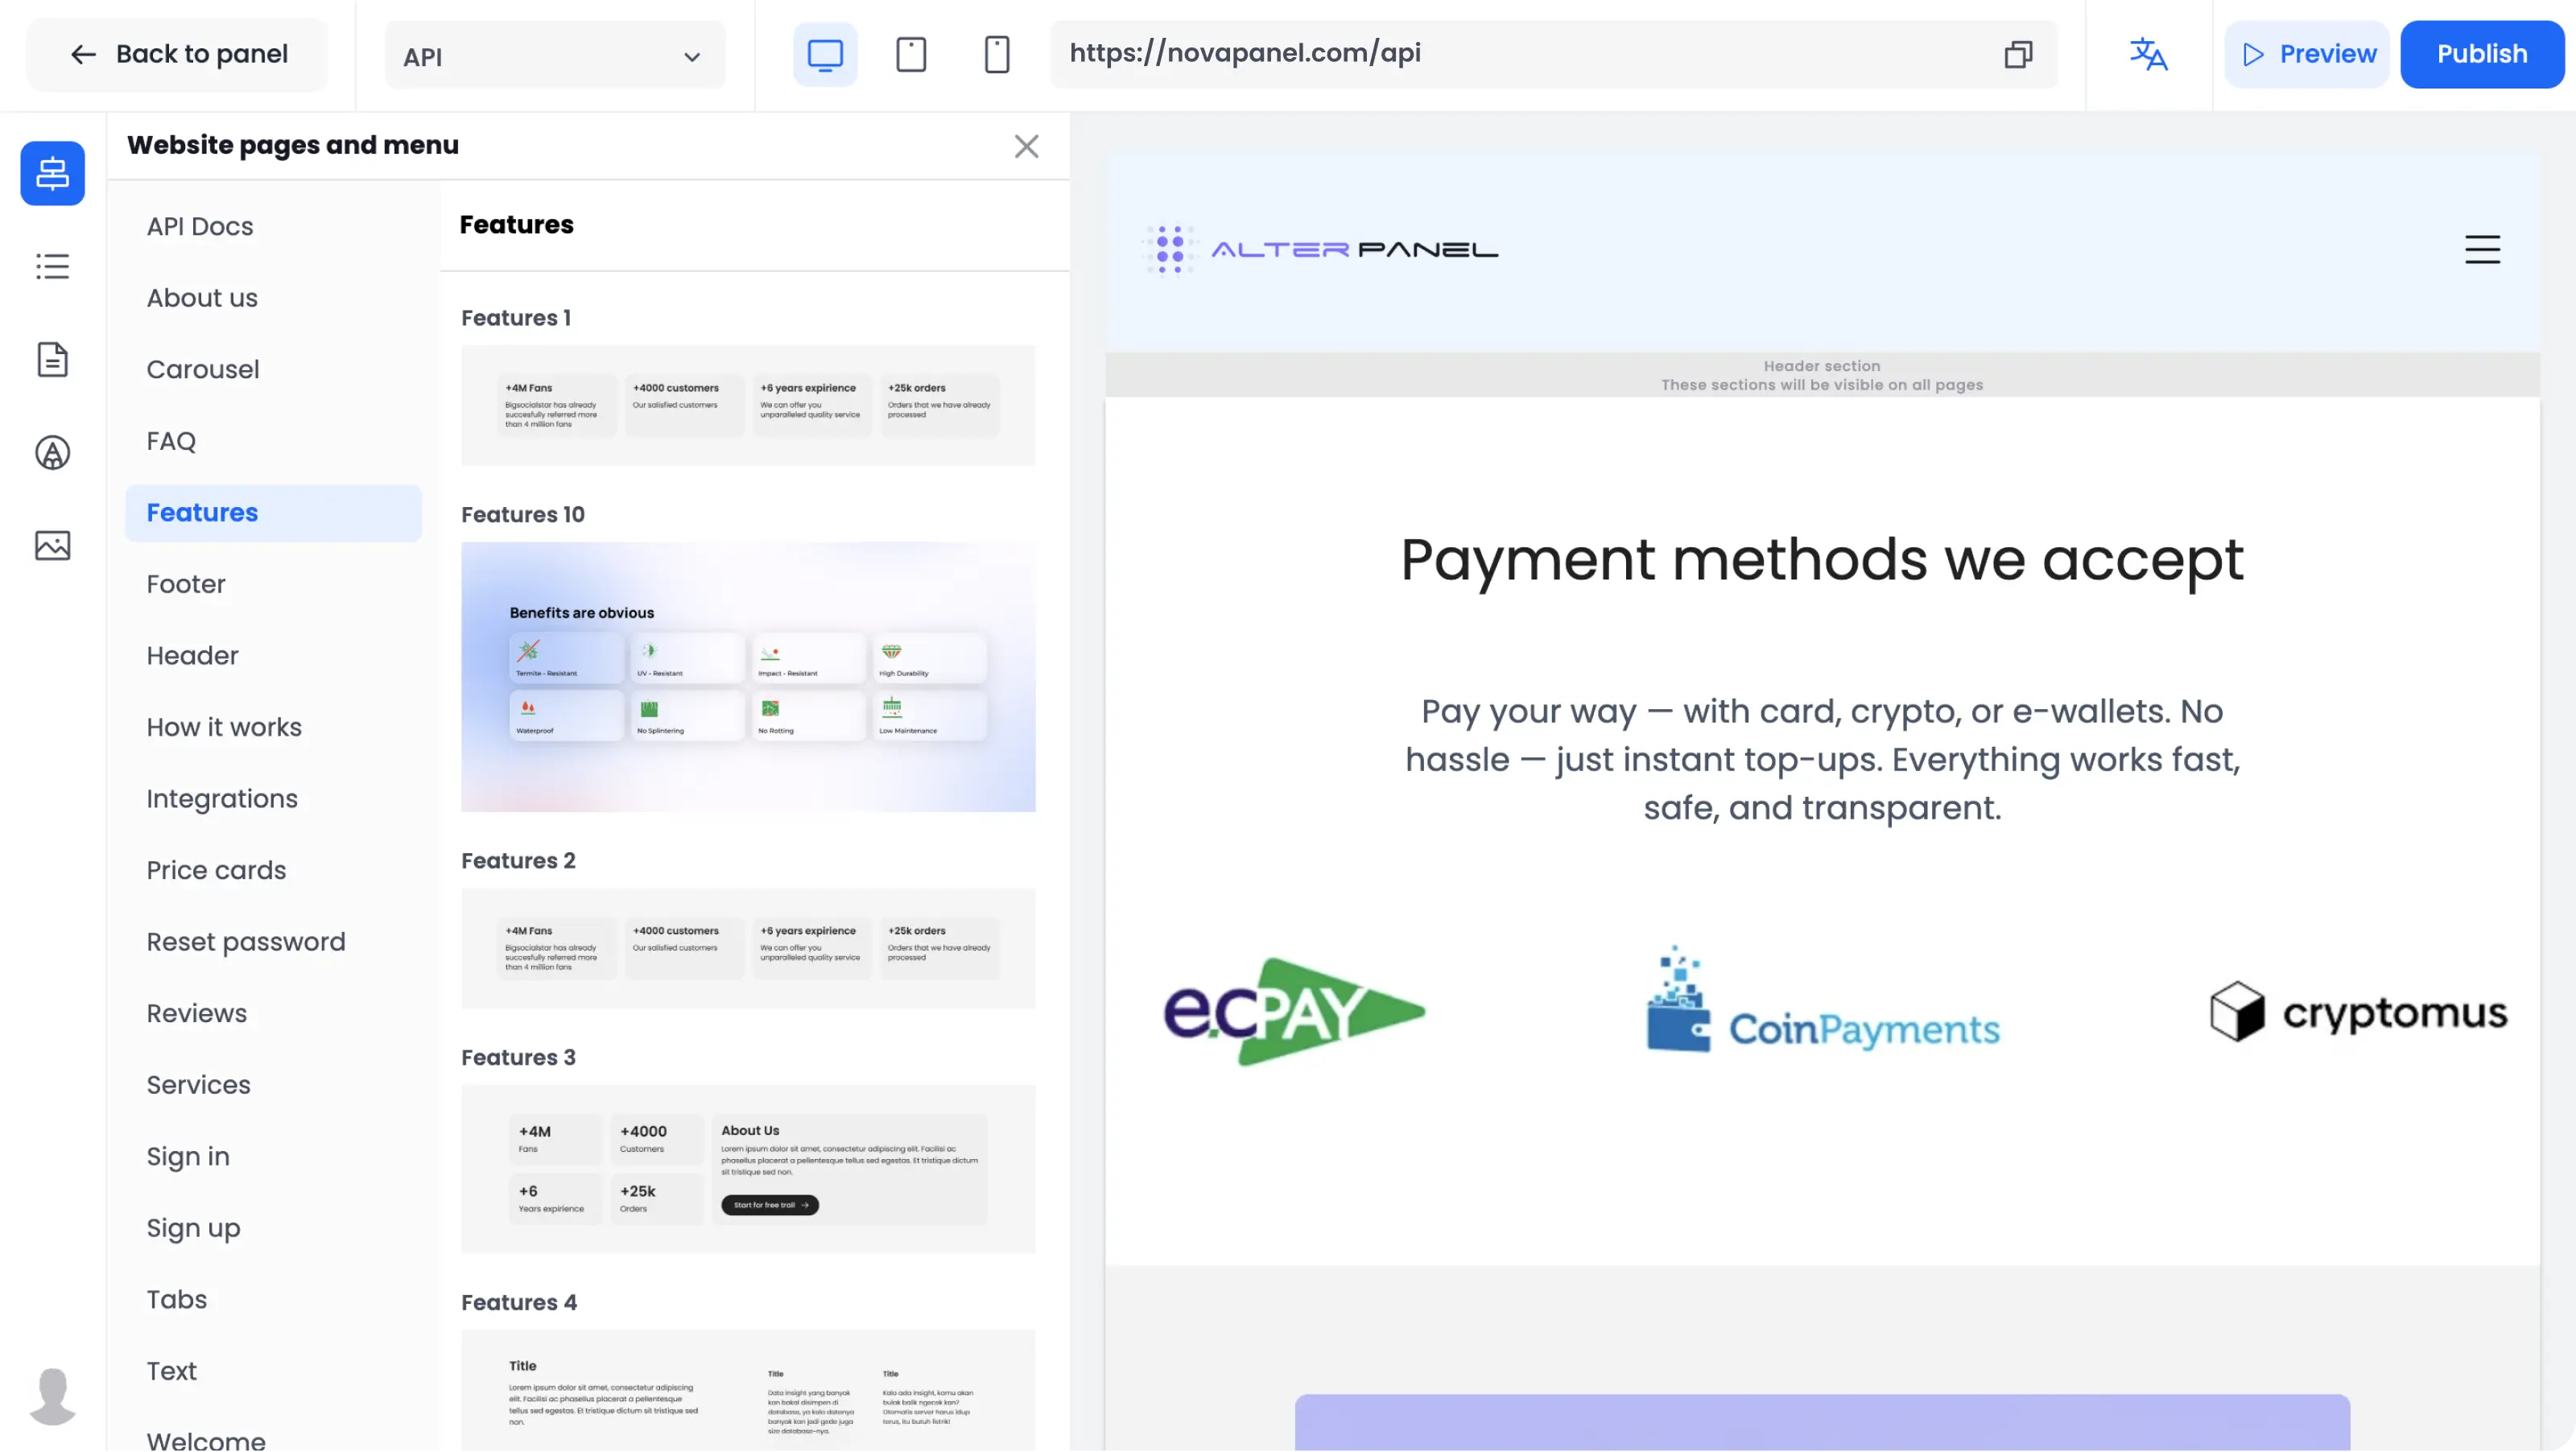Insert the Features 3 block thumbnail
2576x1452 pixels.
748,1170
